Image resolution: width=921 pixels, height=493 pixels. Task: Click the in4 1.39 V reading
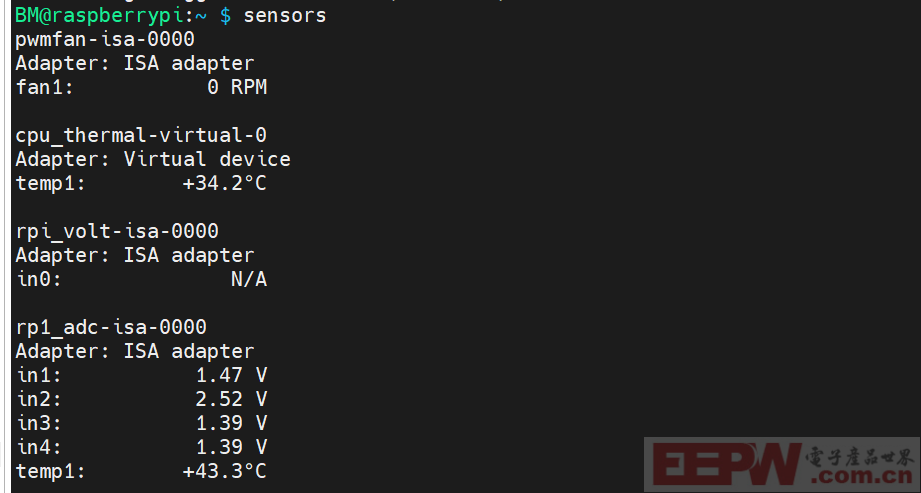[141, 447]
